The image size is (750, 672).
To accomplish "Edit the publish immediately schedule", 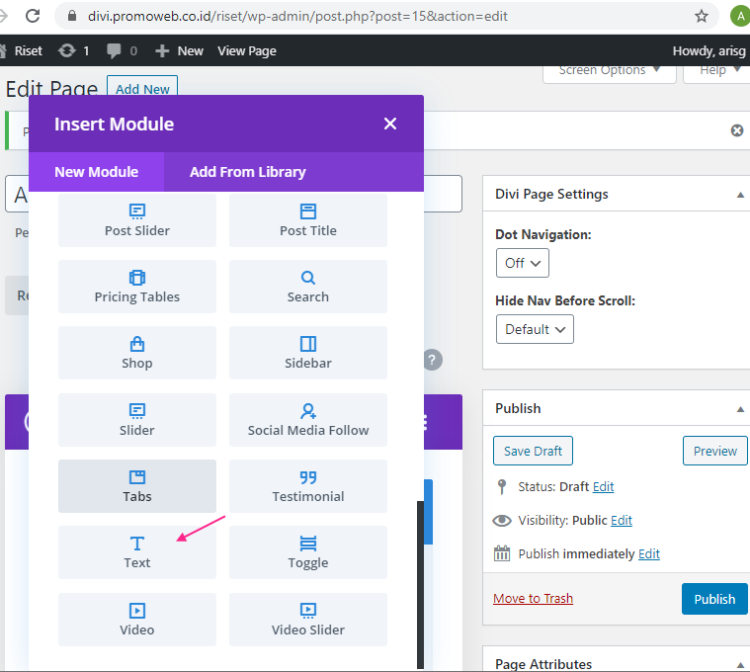I will [649, 554].
